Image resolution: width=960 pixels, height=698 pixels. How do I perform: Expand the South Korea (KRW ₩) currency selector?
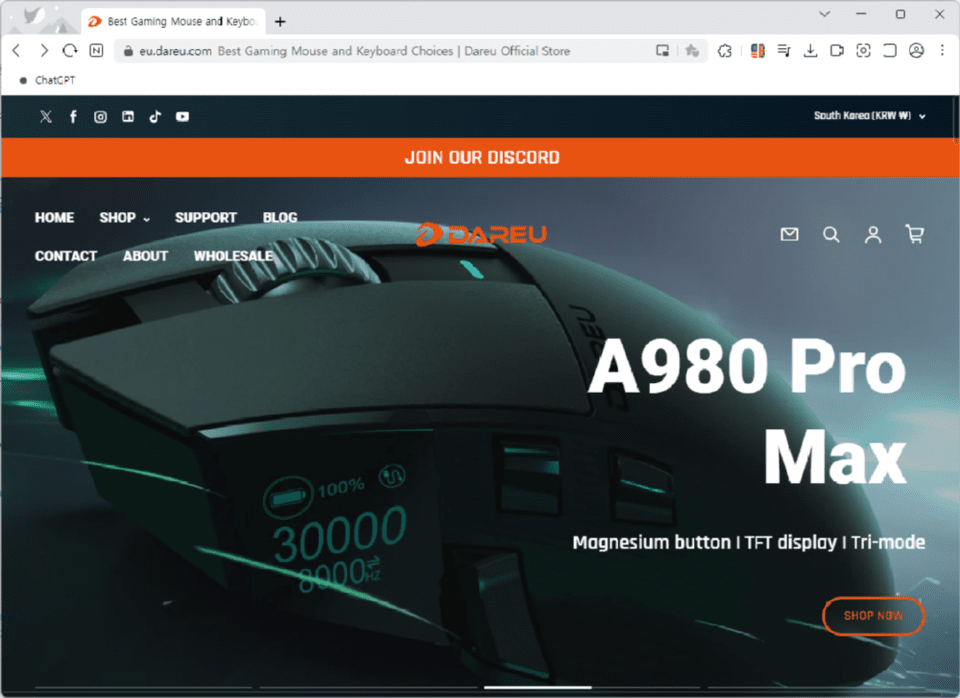click(x=869, y=116)
